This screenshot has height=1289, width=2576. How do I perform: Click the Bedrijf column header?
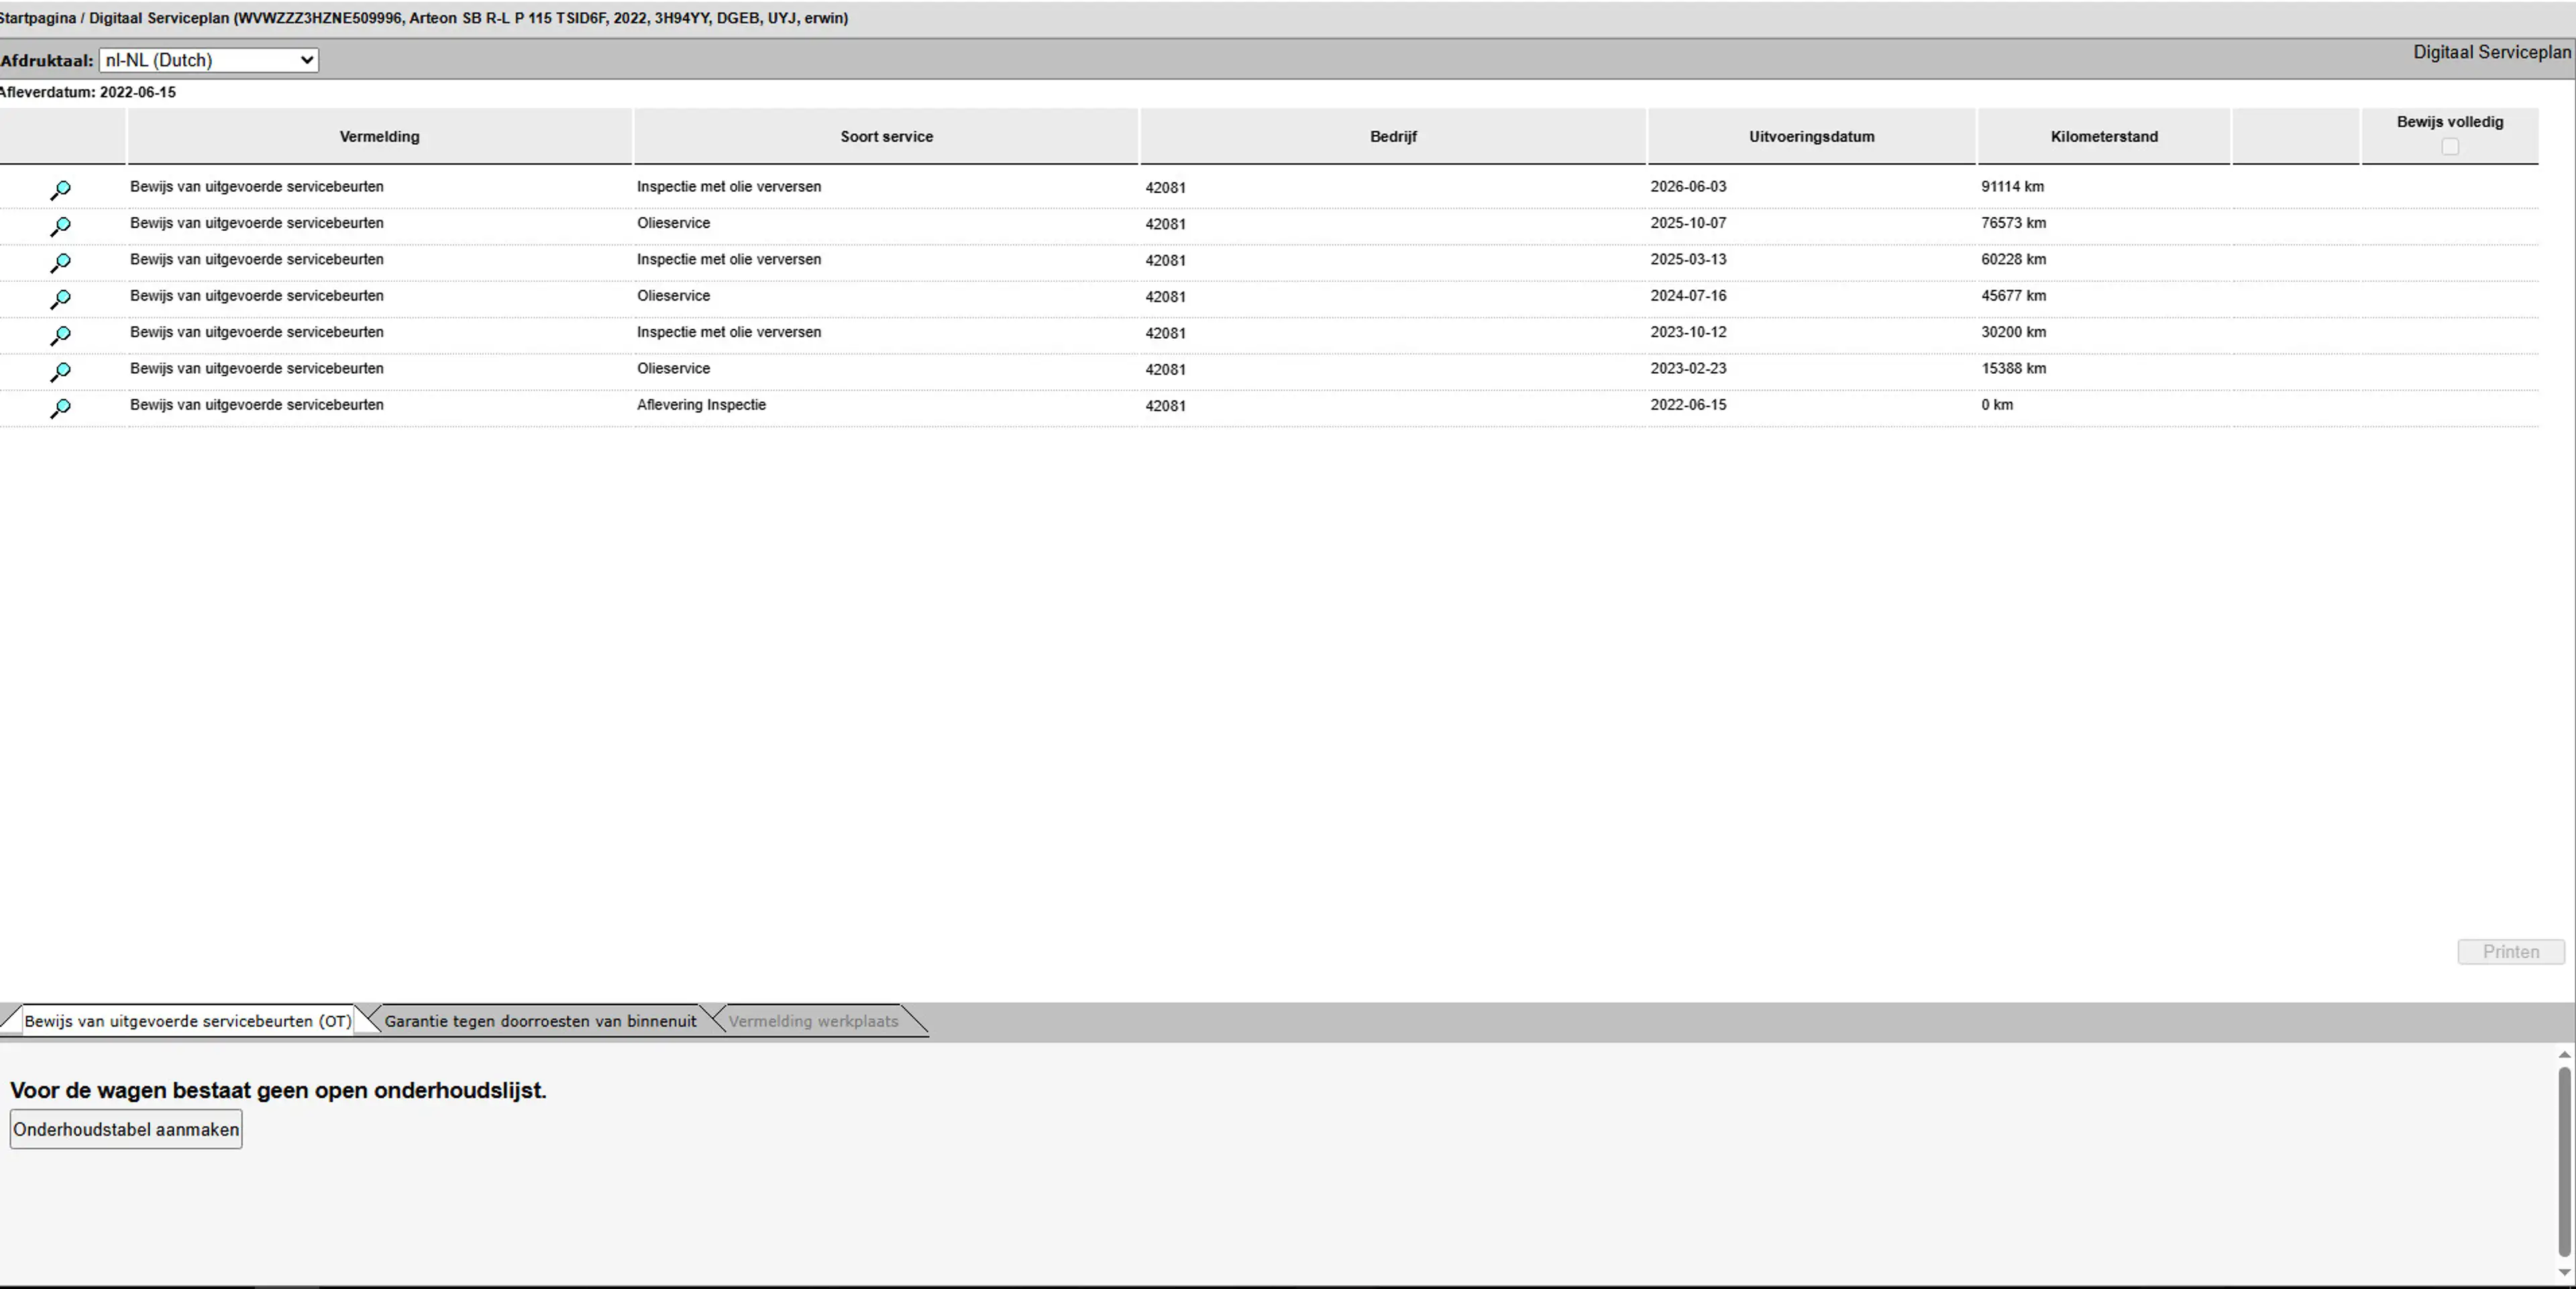click(x=1393, y=136)
